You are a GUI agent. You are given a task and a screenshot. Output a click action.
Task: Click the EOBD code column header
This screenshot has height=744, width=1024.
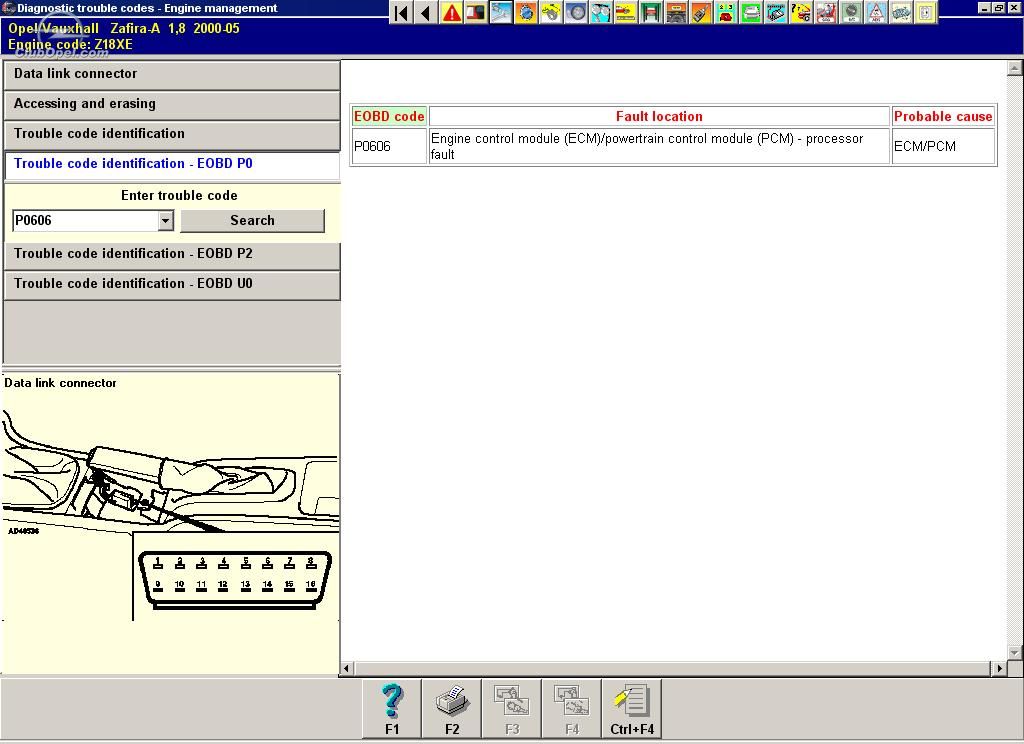pos(389,116)
